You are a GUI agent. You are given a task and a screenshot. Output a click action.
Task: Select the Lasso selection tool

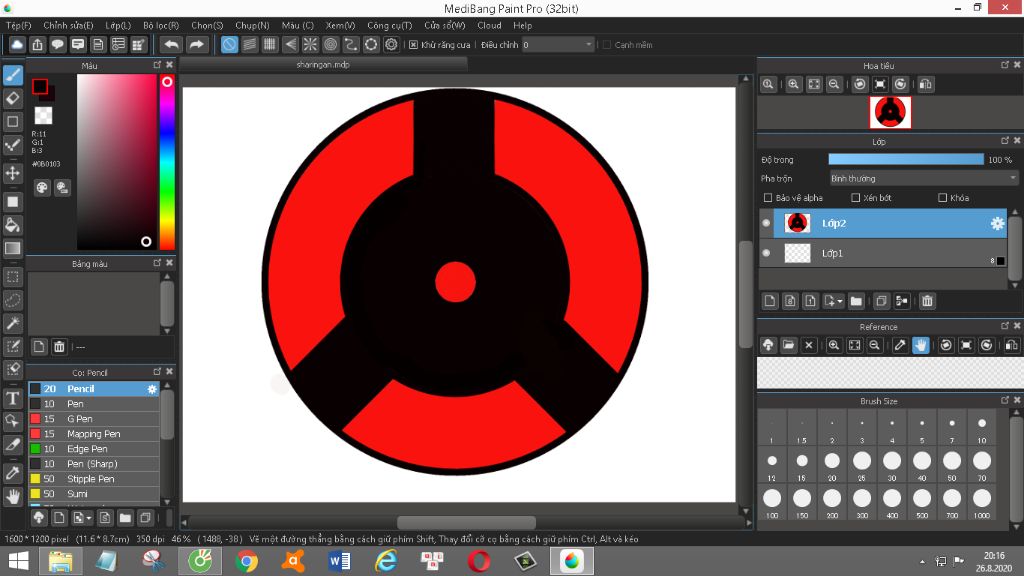tap(12, 300)
